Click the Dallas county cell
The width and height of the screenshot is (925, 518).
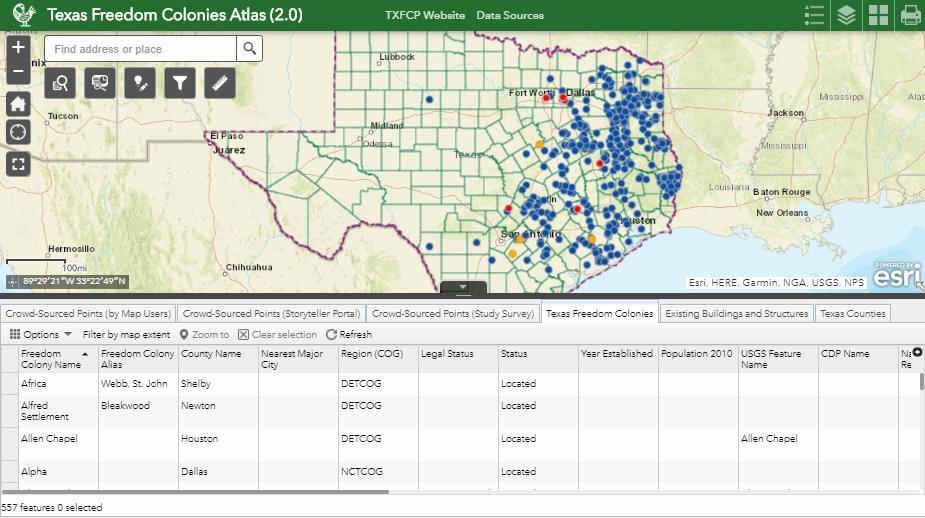(218, 472)
